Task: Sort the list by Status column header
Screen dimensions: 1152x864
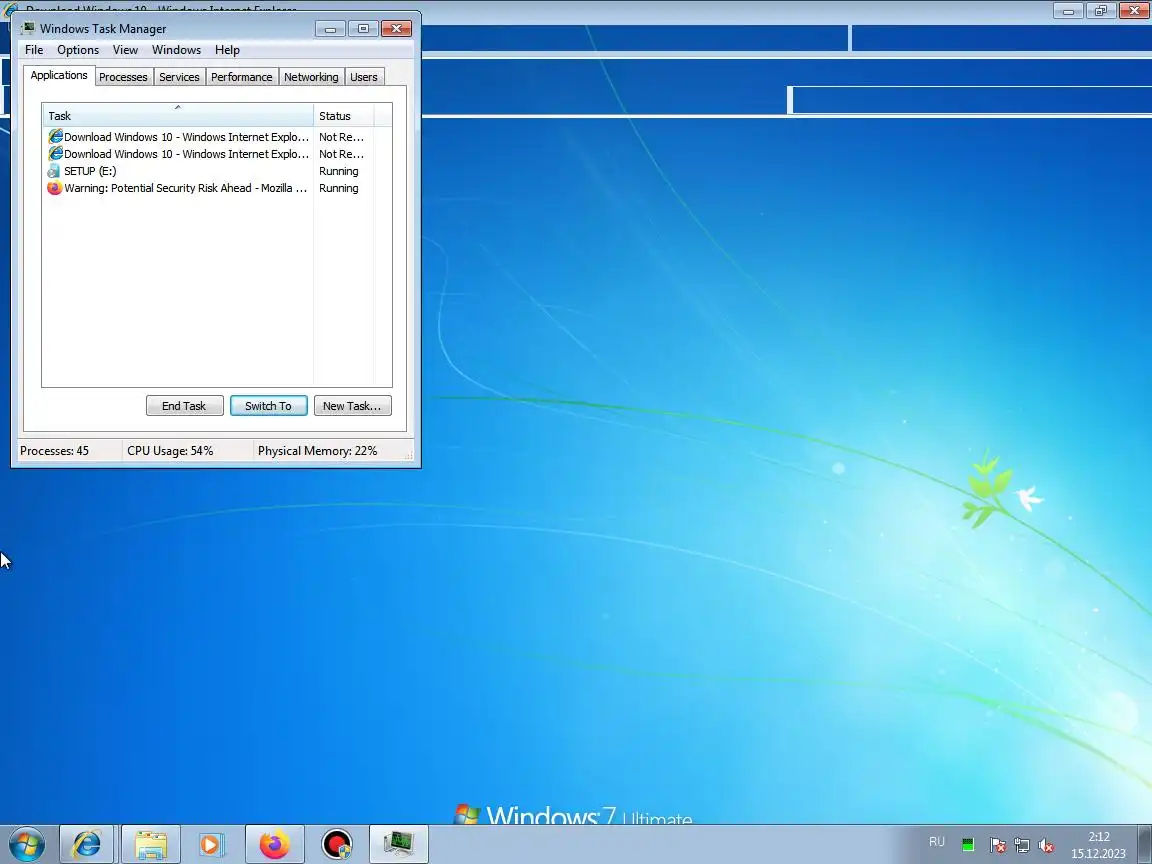Action: pos(344,115)
